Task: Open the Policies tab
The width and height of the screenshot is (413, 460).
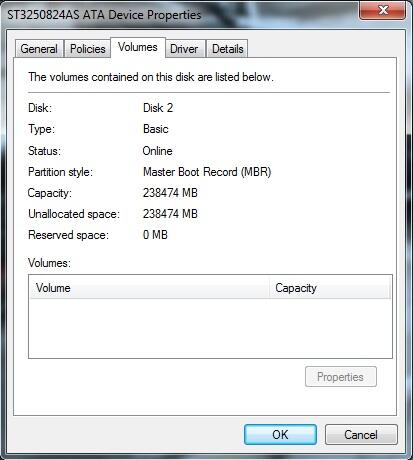Action: [88, 49]
